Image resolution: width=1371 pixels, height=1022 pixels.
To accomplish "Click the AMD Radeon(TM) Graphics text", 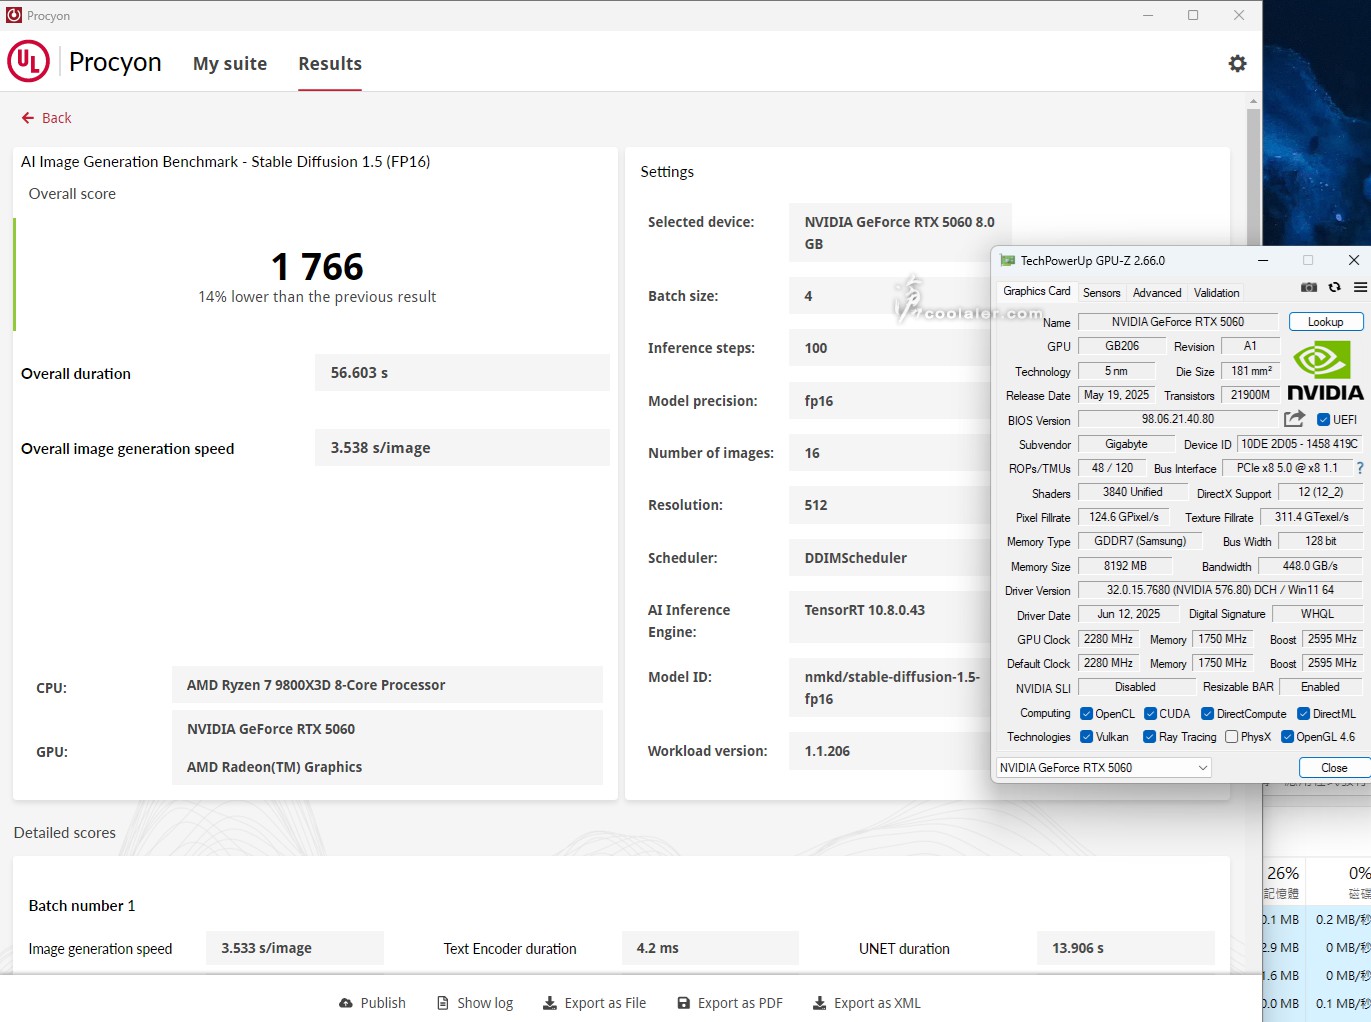I will [x=274, y=767].
